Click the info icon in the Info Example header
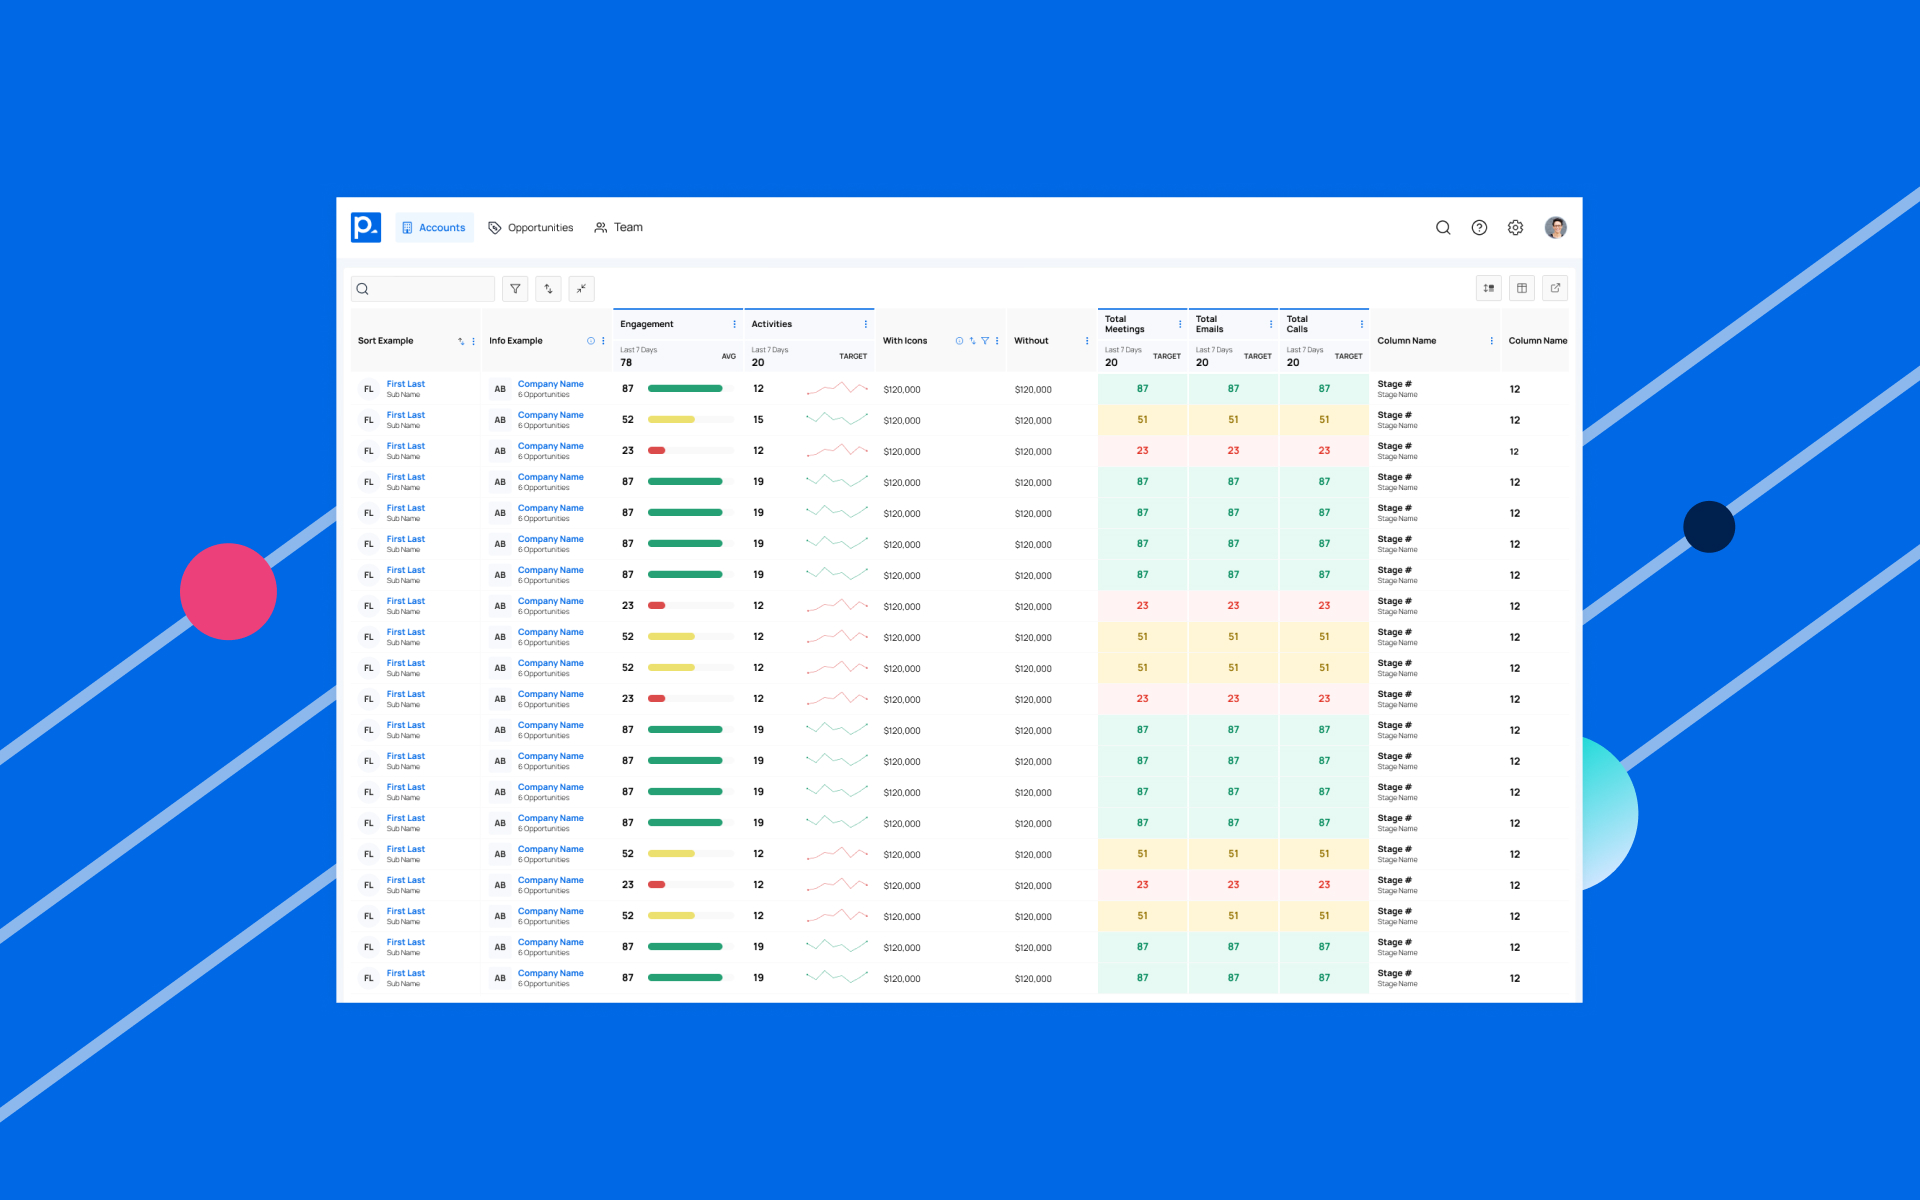This screenshot has width=1920, height=1200. 591,340
